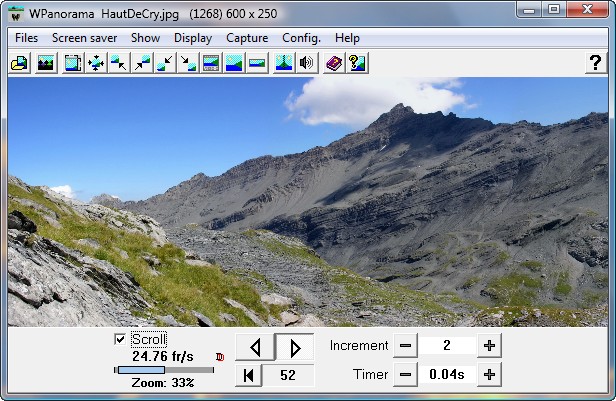The height and width of the screenshot is (401, 616).
Task: Click the picture-with-control-bar toolbar icon
Action: point(211,63)
